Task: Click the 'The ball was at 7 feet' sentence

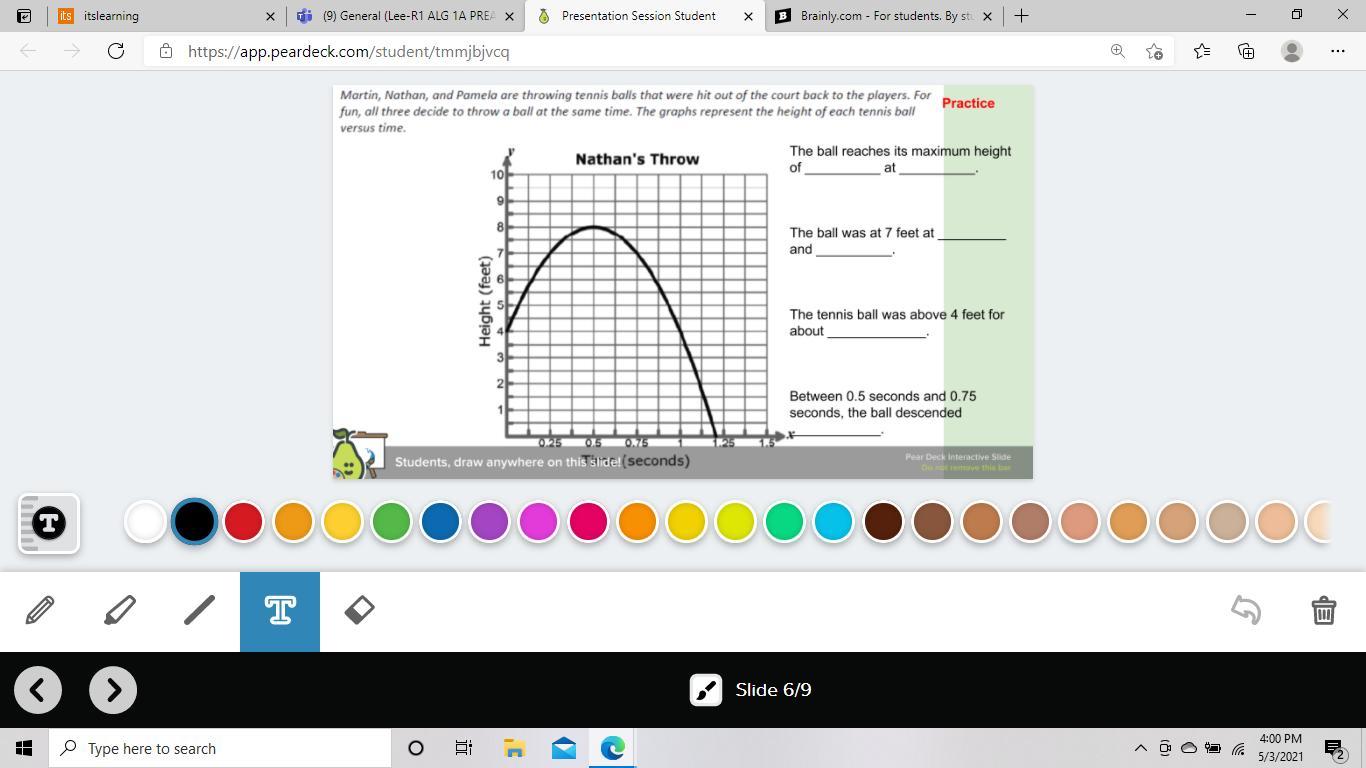Action: [897, 241]
